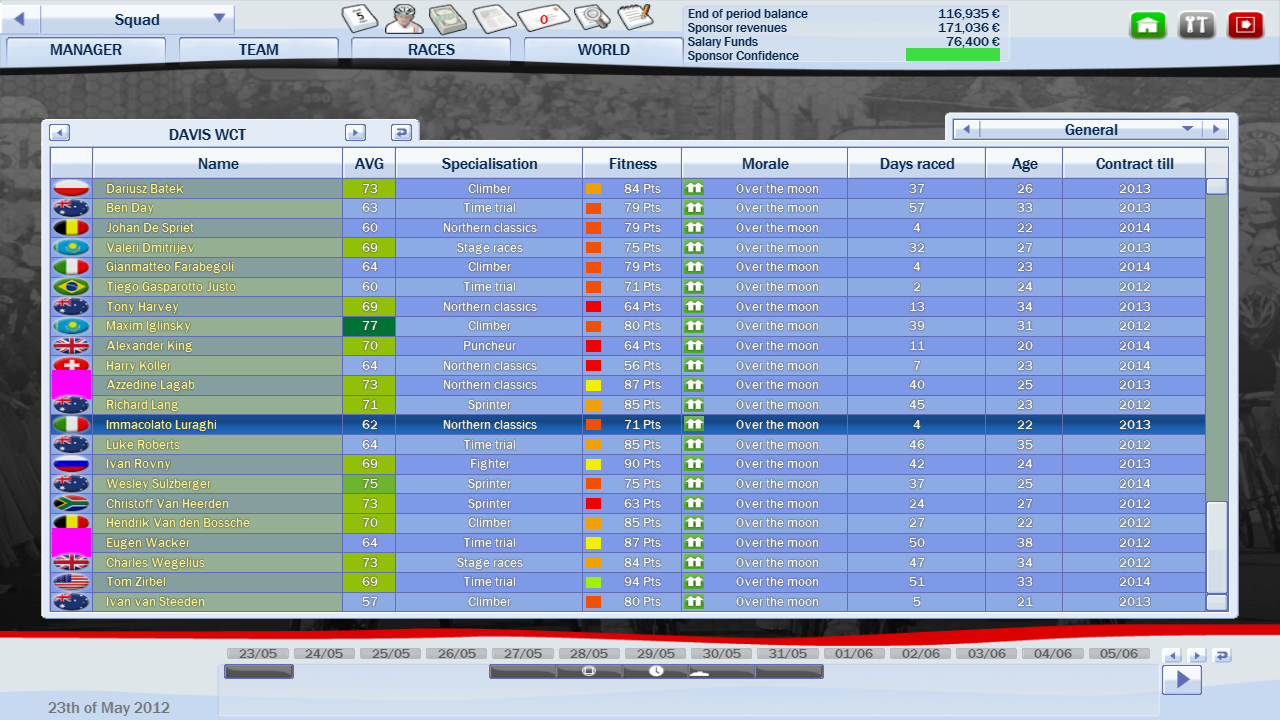Open the calendar icon in top toolbar
The width and height of the screenshot is (1280, 720).
tap(360, 18)
